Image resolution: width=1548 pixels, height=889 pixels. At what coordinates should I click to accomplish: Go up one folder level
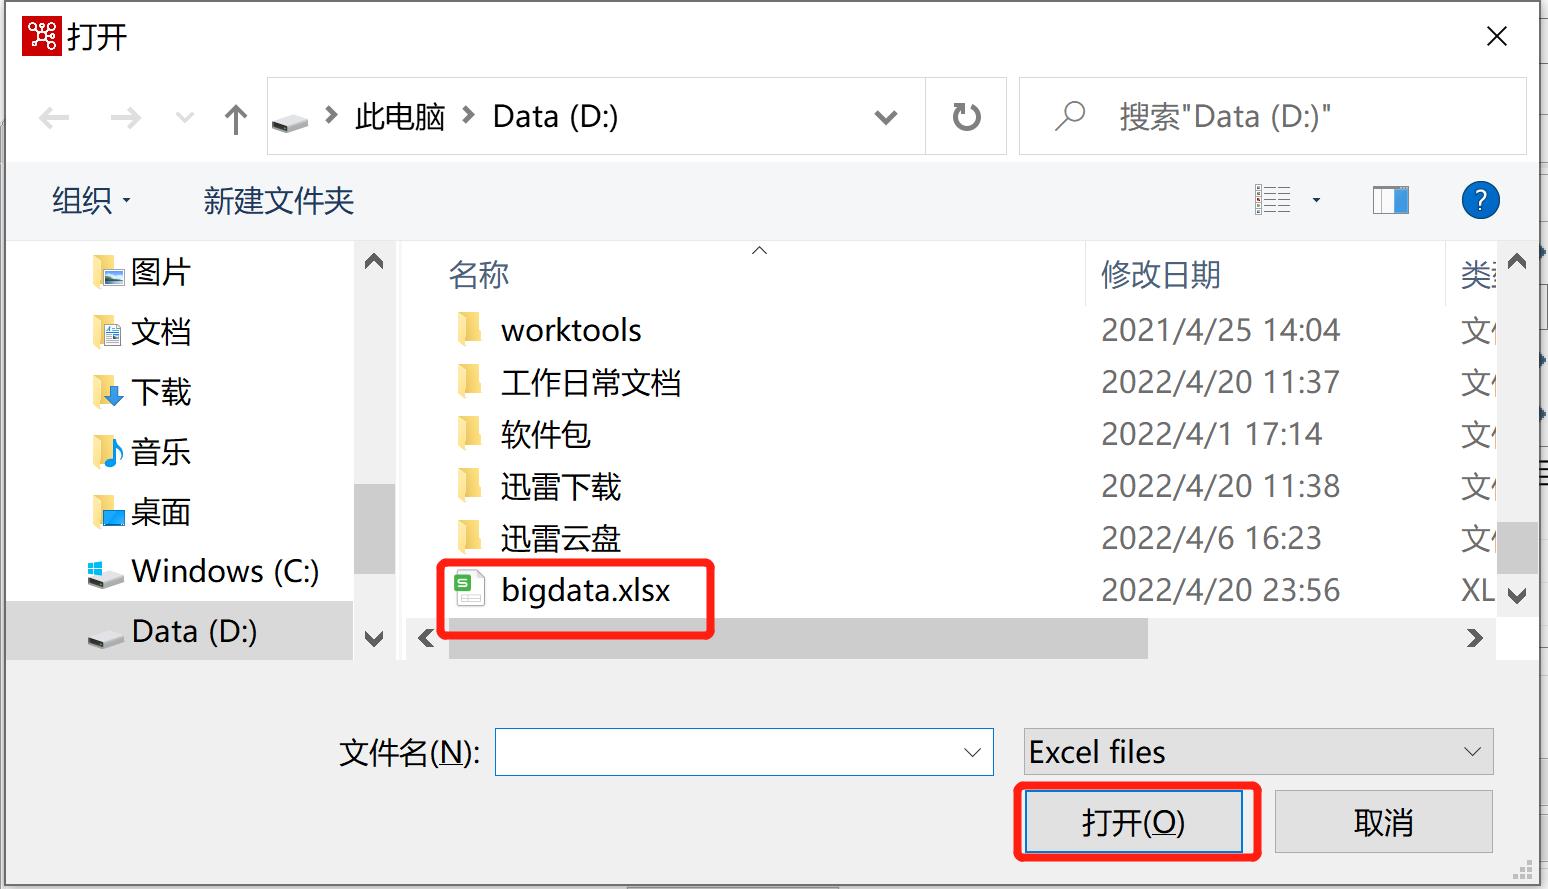point(236,118)
